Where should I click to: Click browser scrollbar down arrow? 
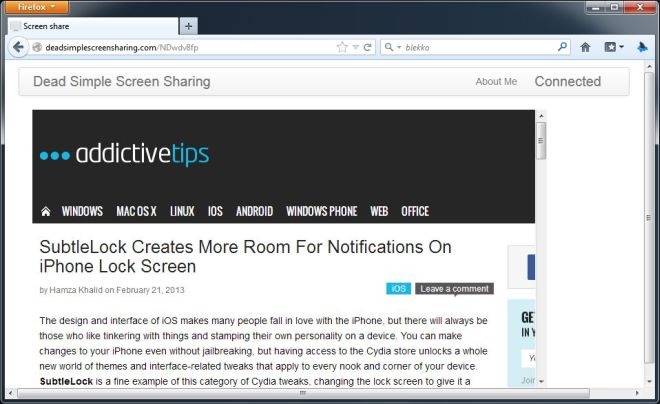pos(649,382)
